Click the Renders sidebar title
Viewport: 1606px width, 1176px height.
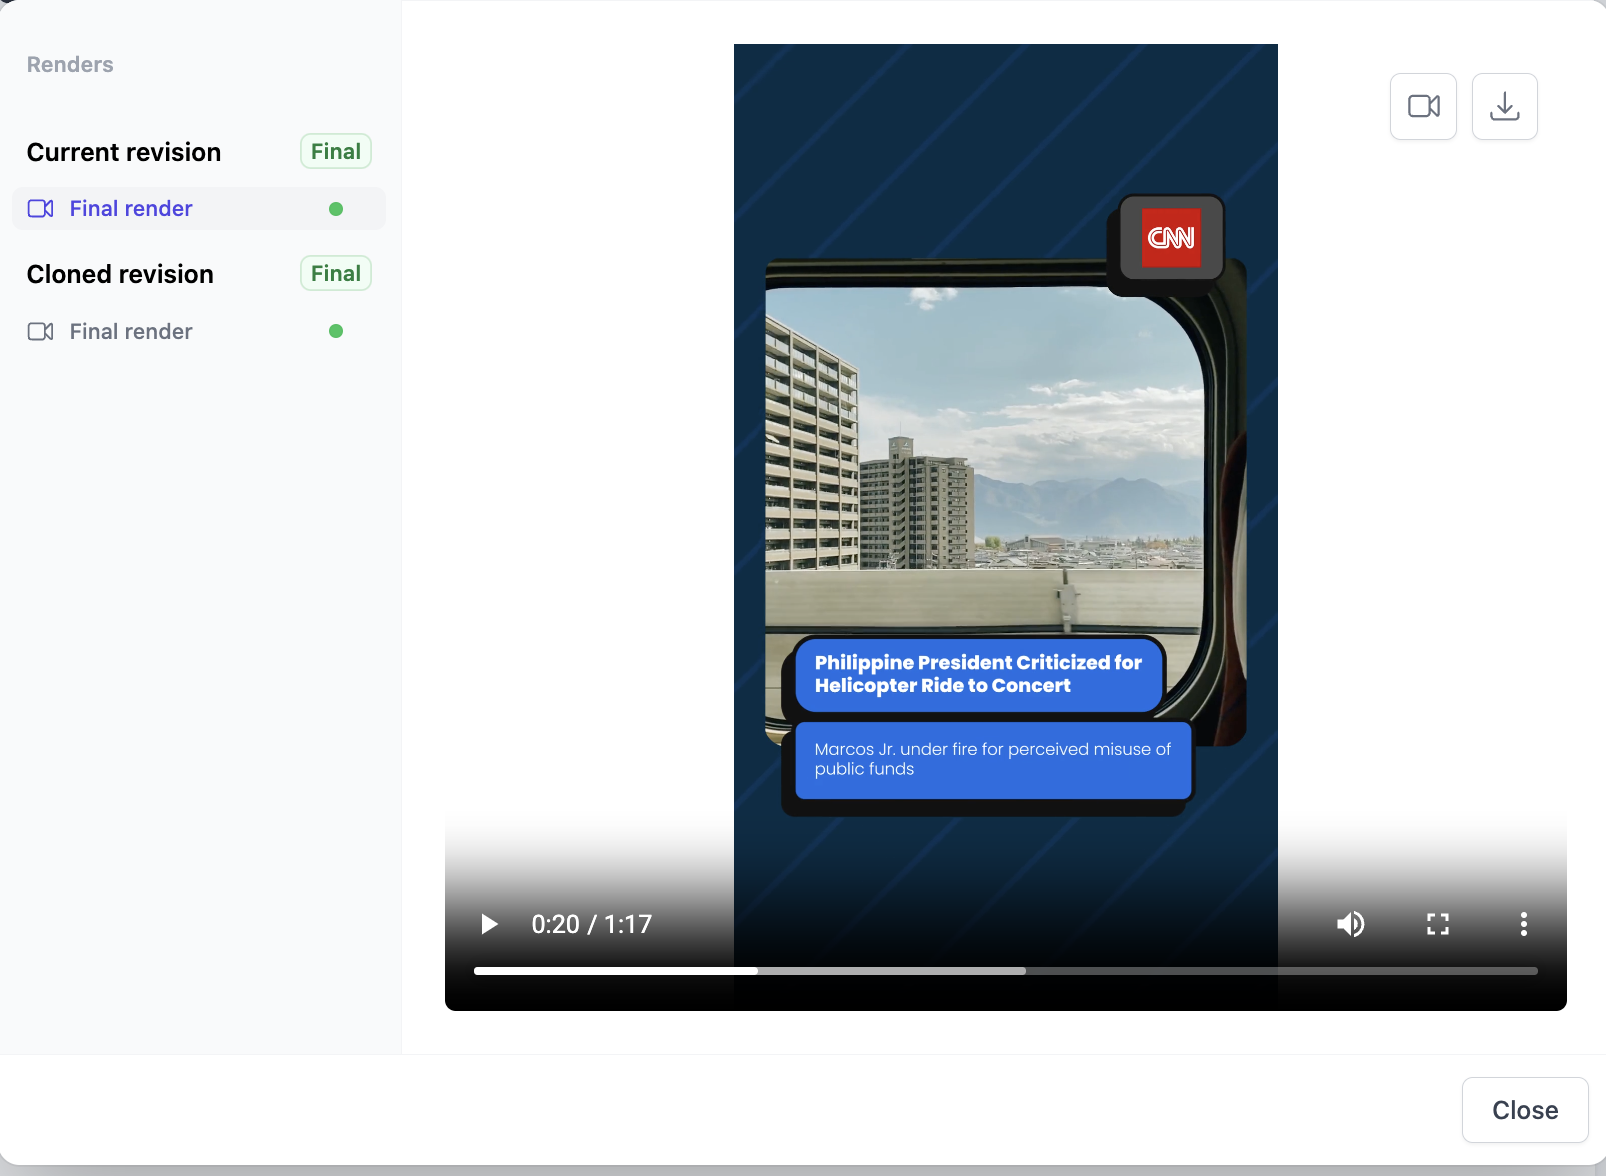(x=70, y=65)
